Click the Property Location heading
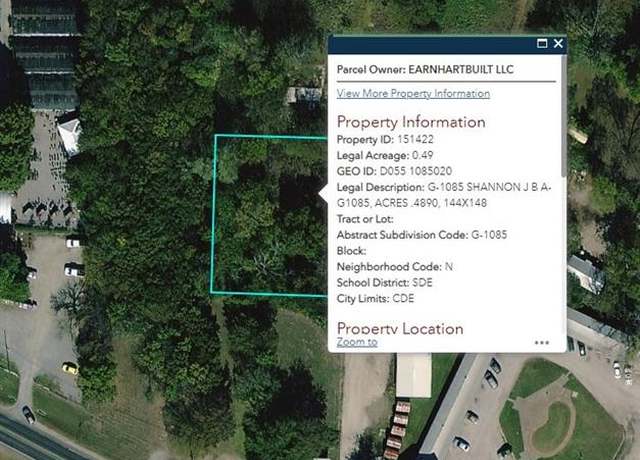The width and height of the screenshot is (640, 460). click(400, 329)
